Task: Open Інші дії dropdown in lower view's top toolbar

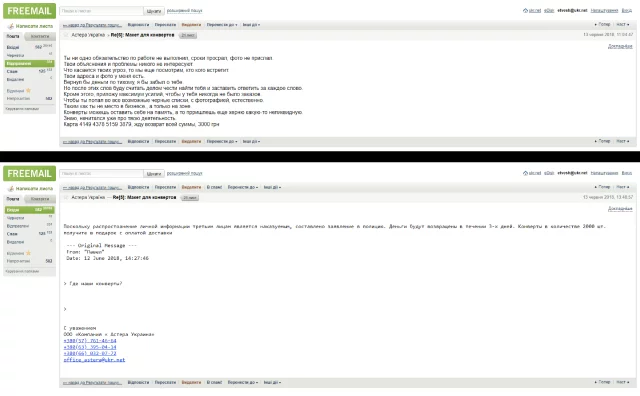Action: 272,187
